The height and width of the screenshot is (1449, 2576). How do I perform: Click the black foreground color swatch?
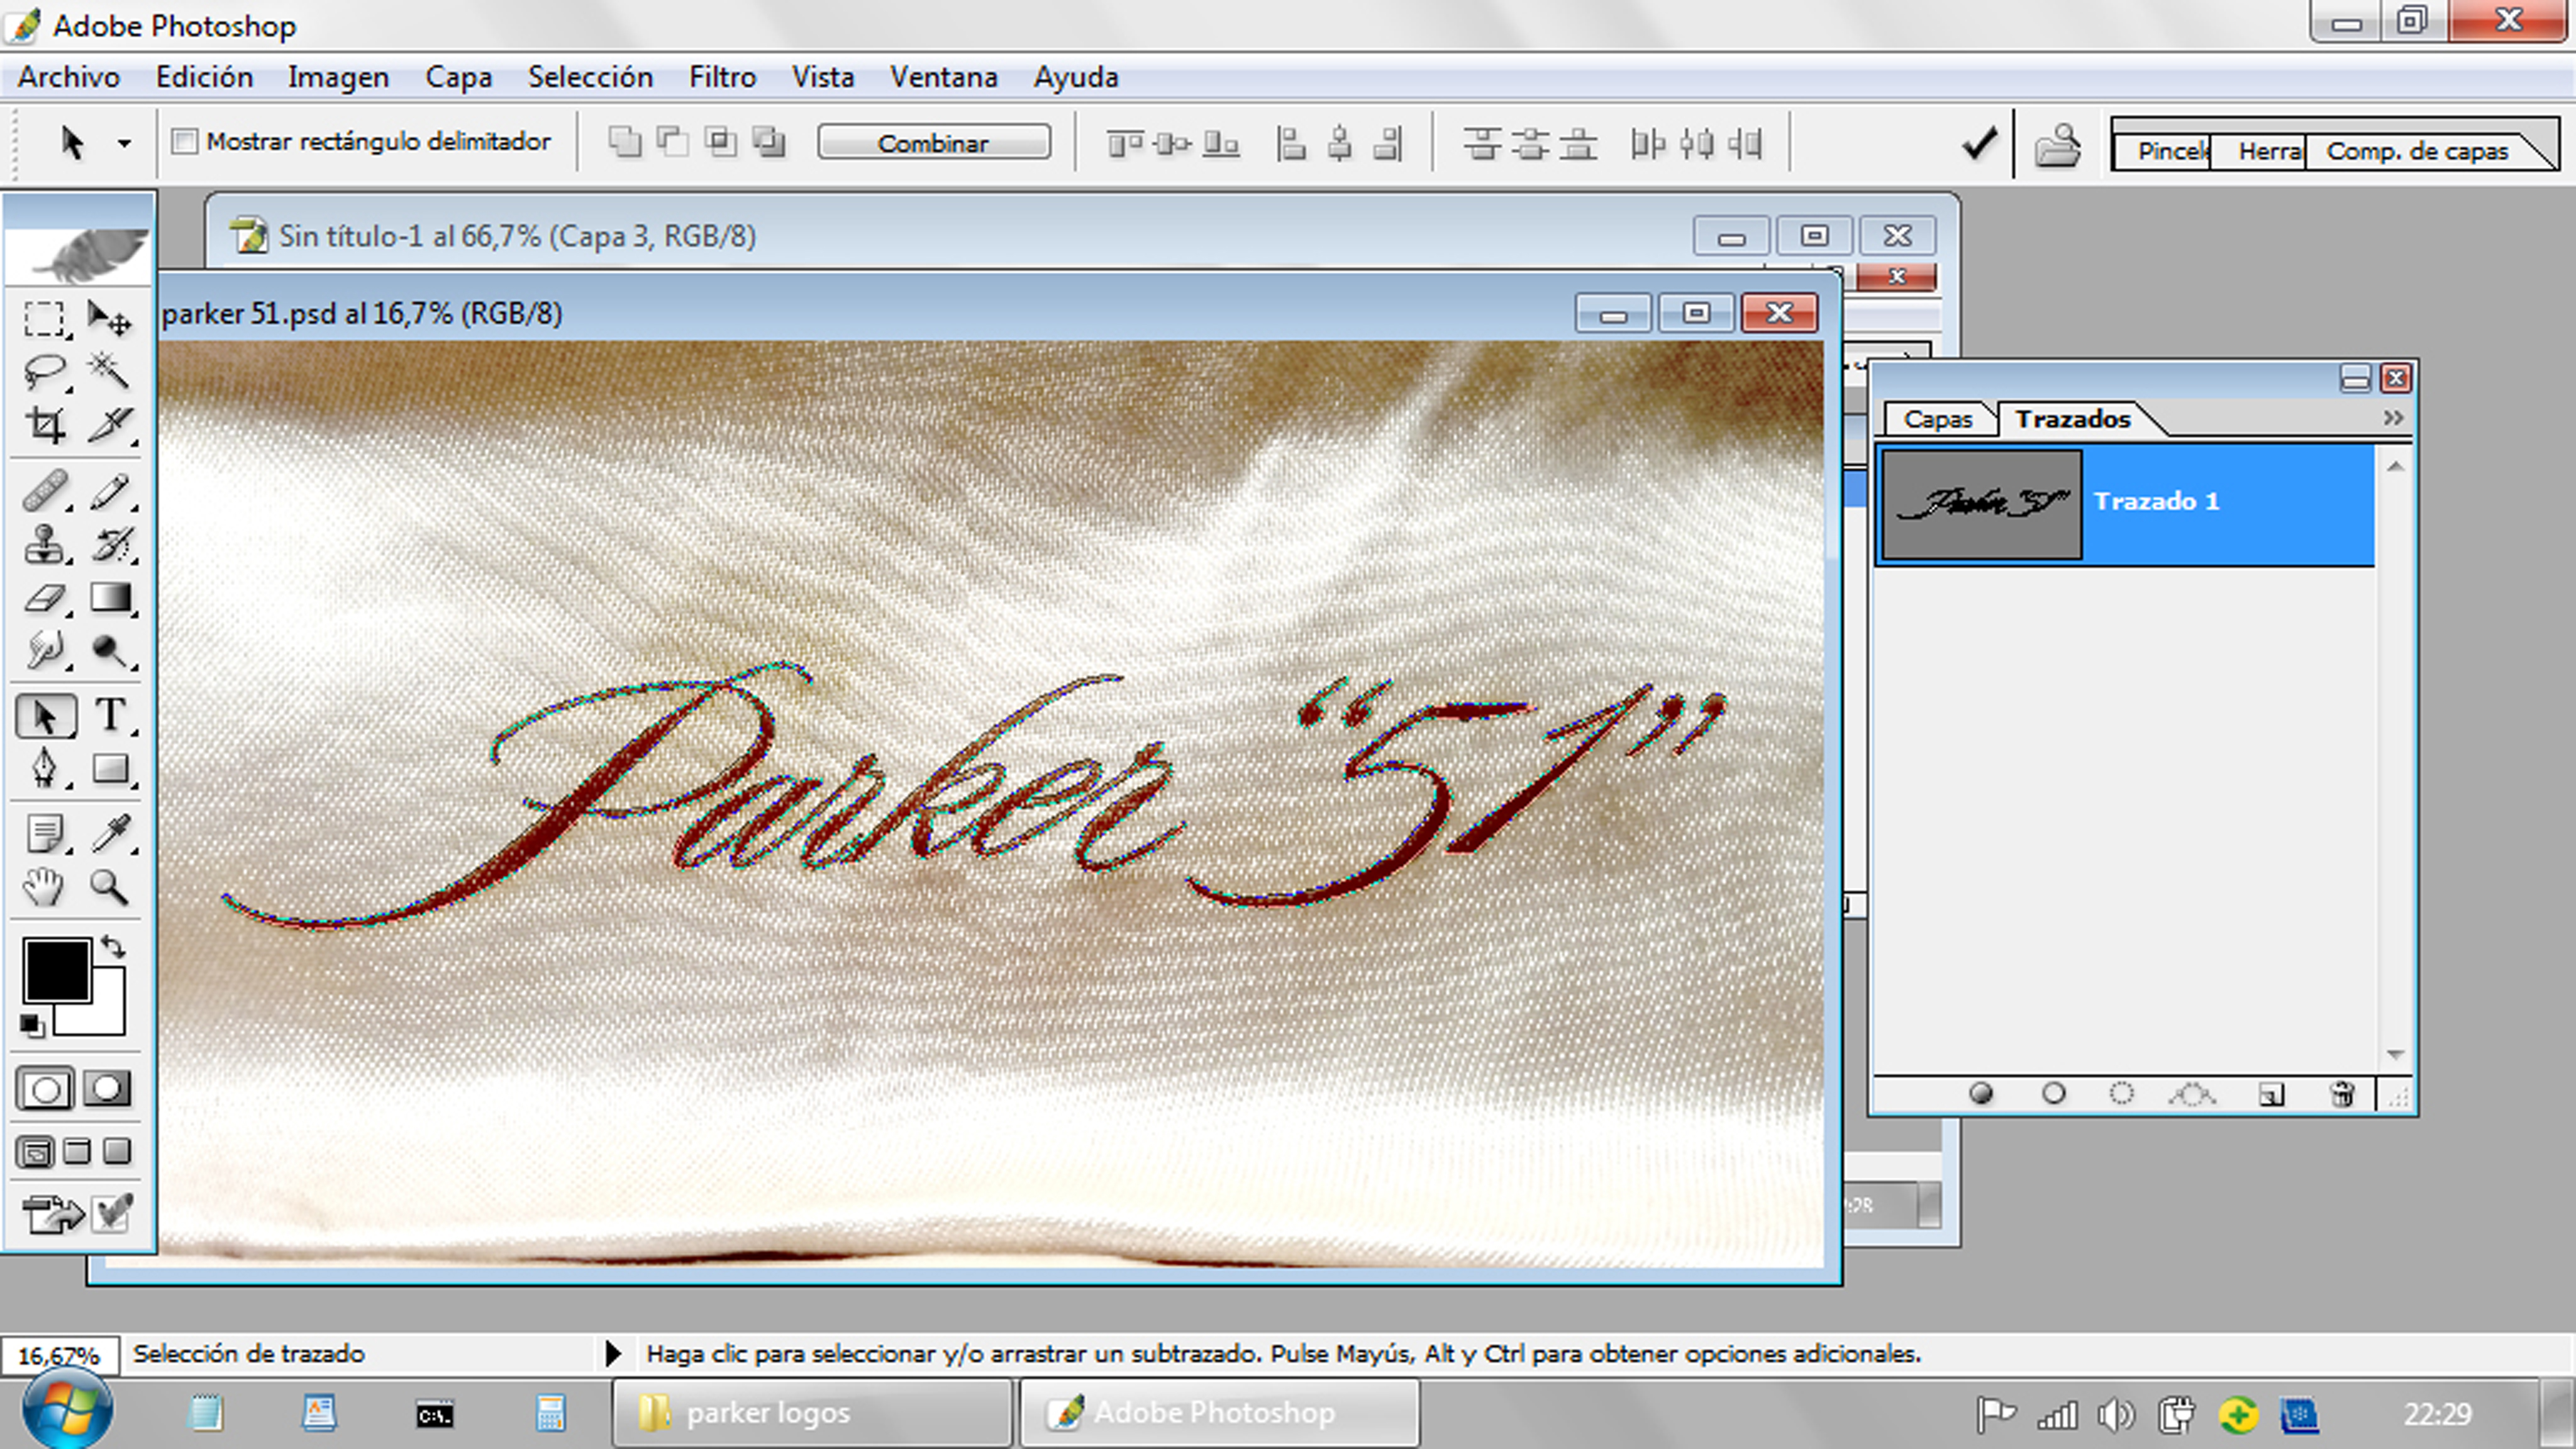pyautogui.click(x=57, y=969)
